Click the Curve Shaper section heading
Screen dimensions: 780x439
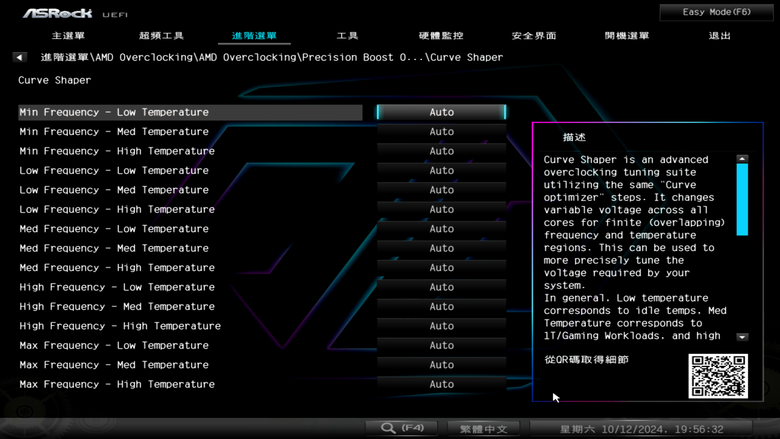(55, 80)
